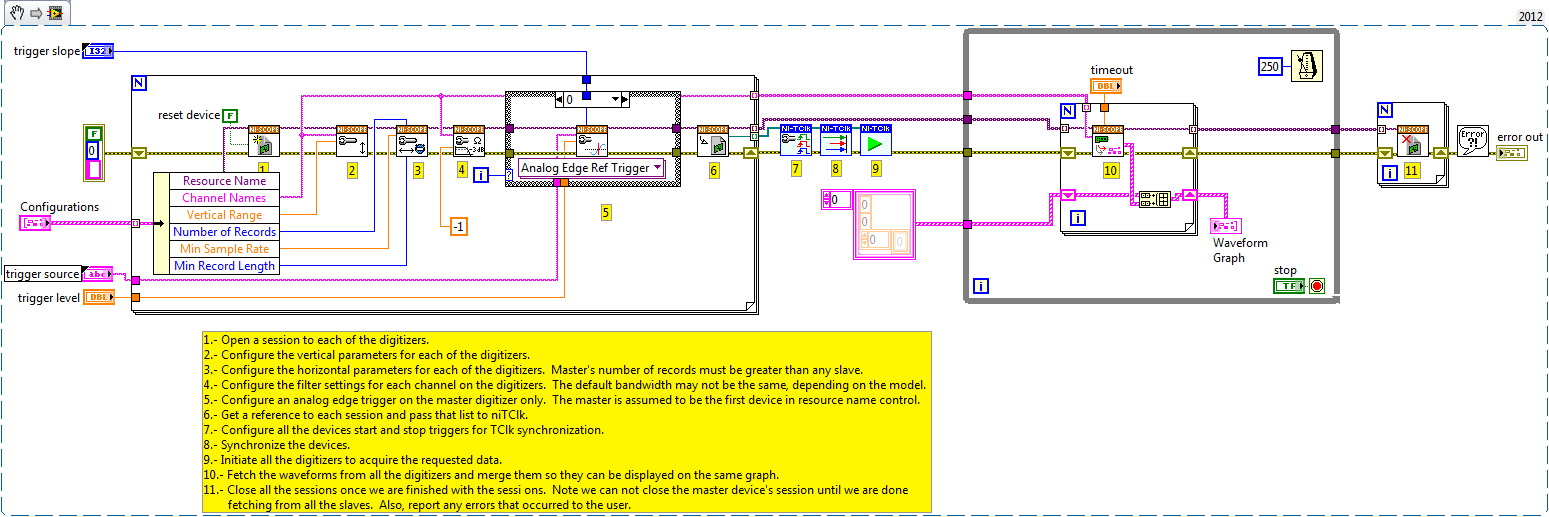Select the build array node in fetch loop
The image size is (1549, 517).
coord(1155,198)
